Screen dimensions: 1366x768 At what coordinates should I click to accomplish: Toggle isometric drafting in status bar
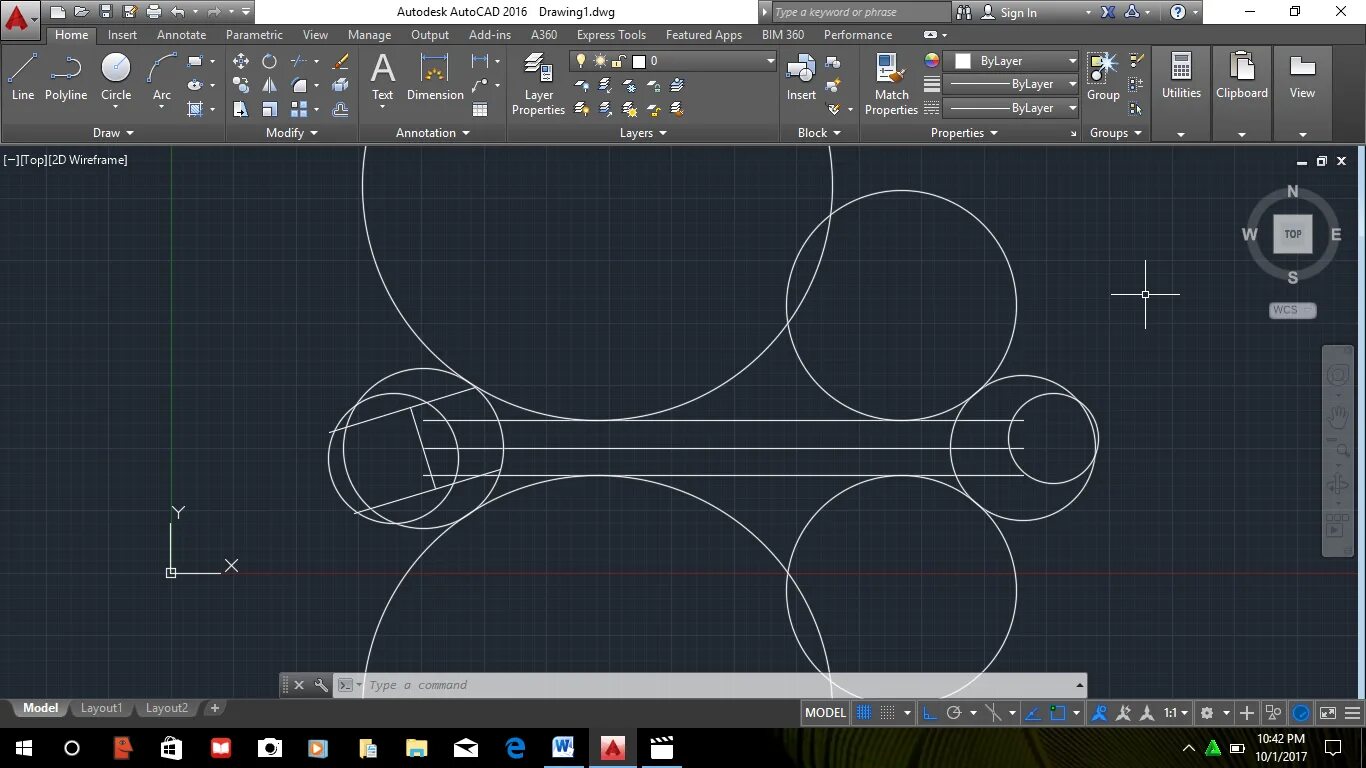pos(994,713)
